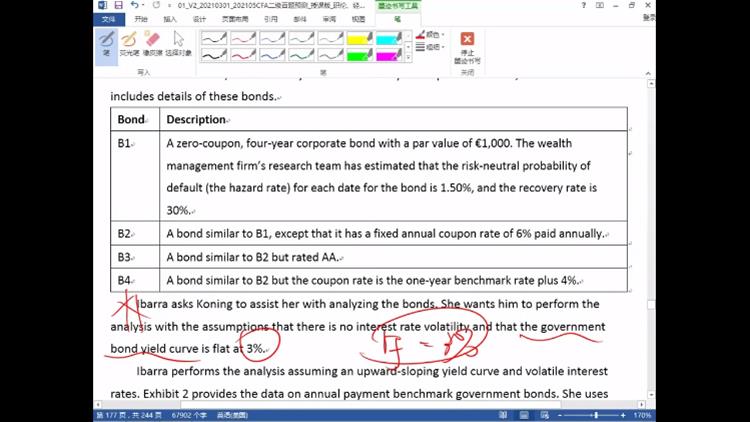Viewport: 750px width, 422px height.
Task: Switch to Read Mode view icon
Action: tap(503, 415)
